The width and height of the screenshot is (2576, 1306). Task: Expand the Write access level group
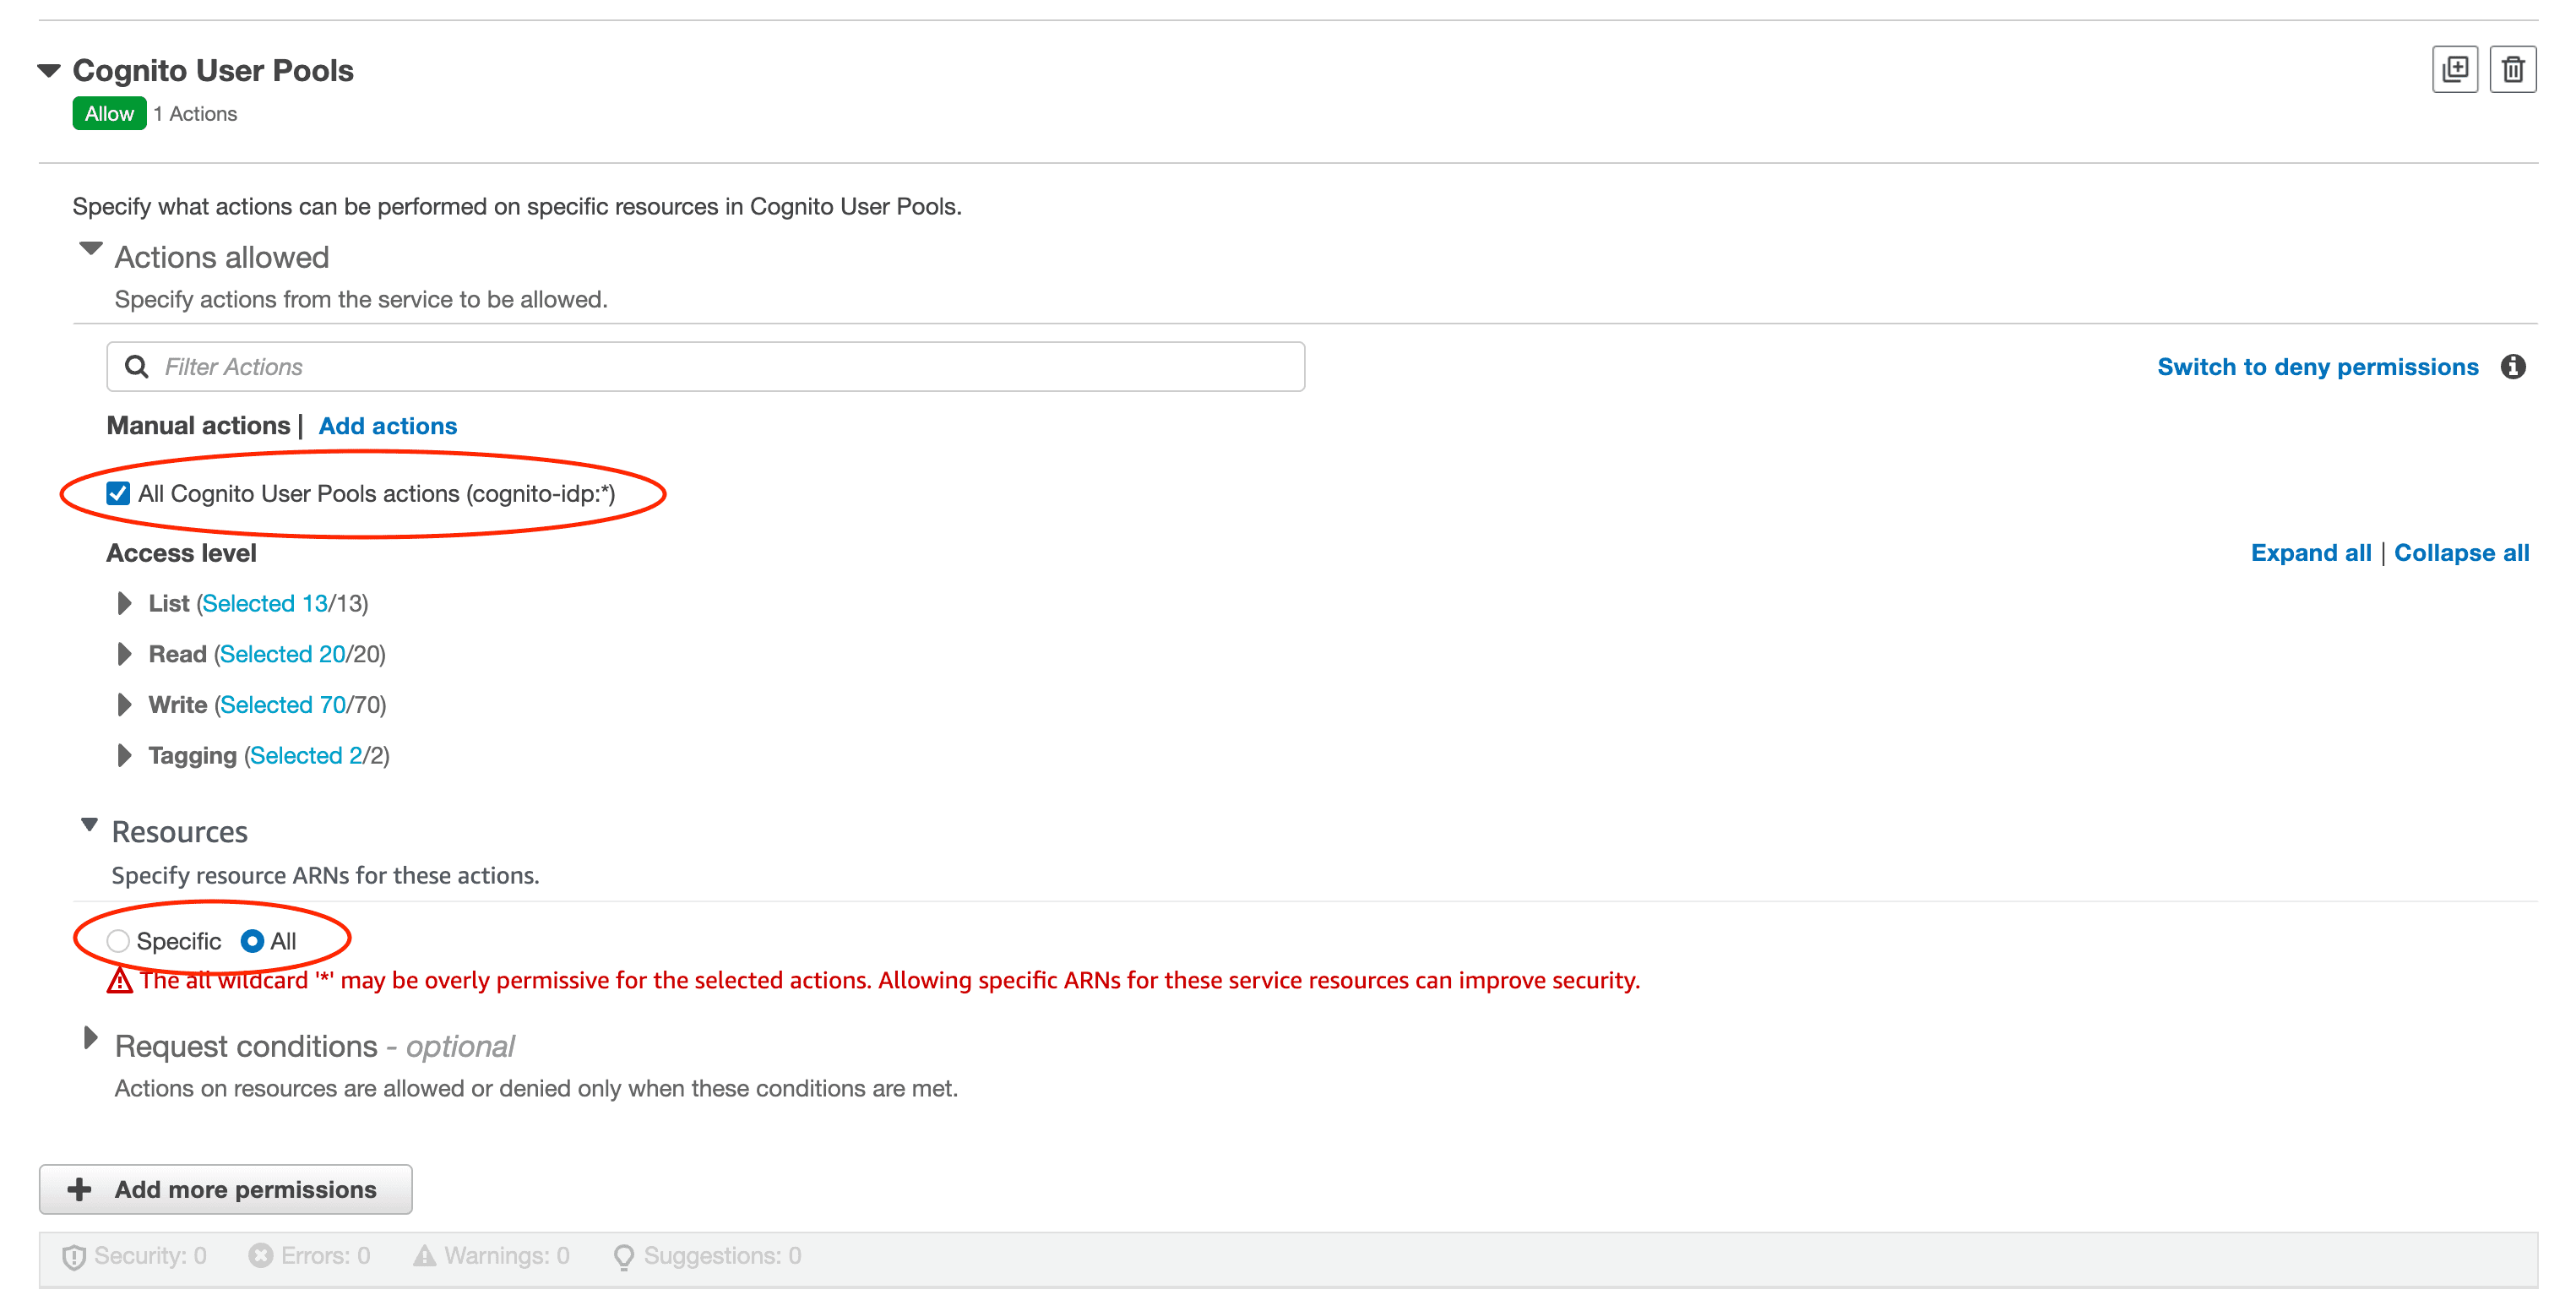point(125,704)
